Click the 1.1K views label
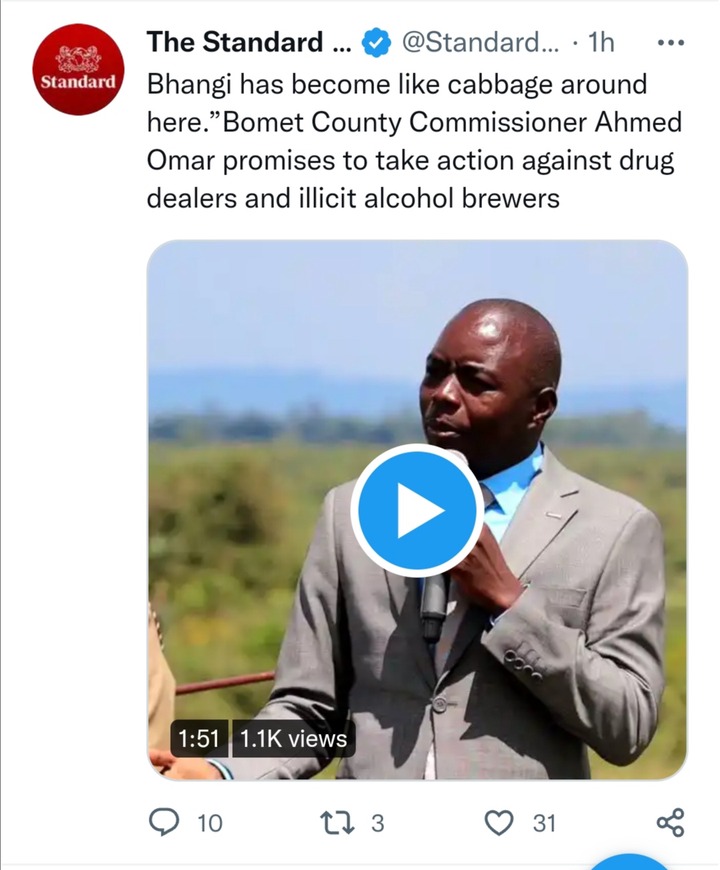This screenshot has width=720, height=870. (293, 739)
